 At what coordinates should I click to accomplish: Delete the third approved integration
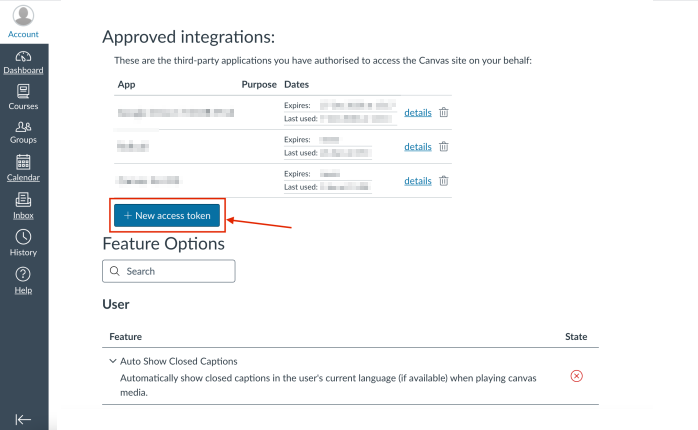point(444,181)
